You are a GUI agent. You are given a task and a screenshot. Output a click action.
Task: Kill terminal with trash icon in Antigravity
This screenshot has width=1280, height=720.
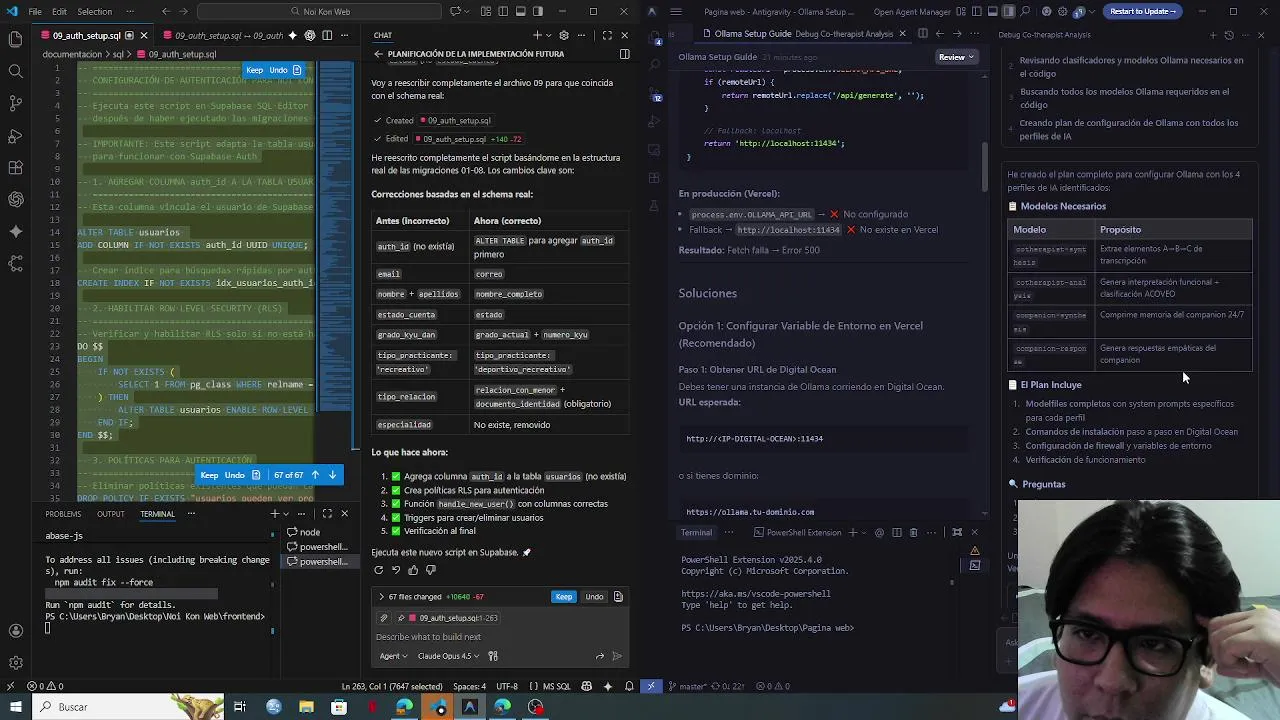tap(913, 533)
